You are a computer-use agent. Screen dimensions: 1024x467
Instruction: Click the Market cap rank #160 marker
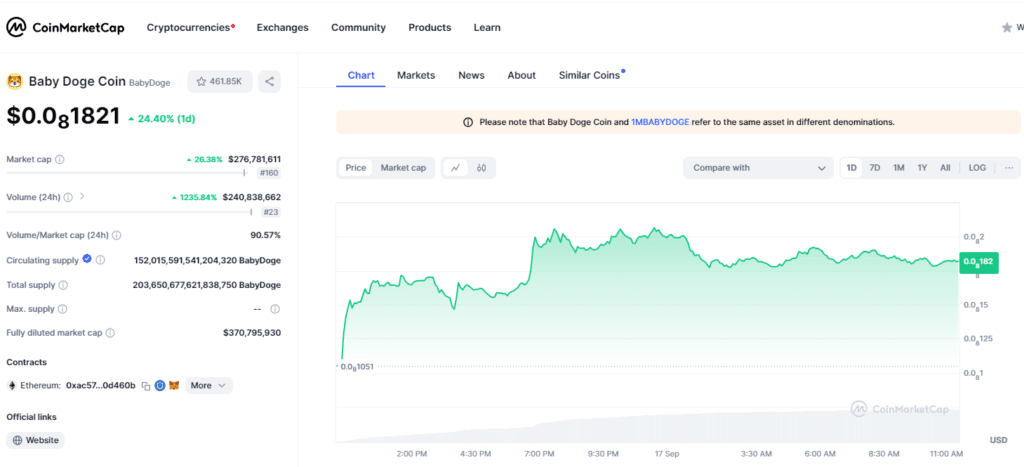pyautogui.click(x=270, y=173)
